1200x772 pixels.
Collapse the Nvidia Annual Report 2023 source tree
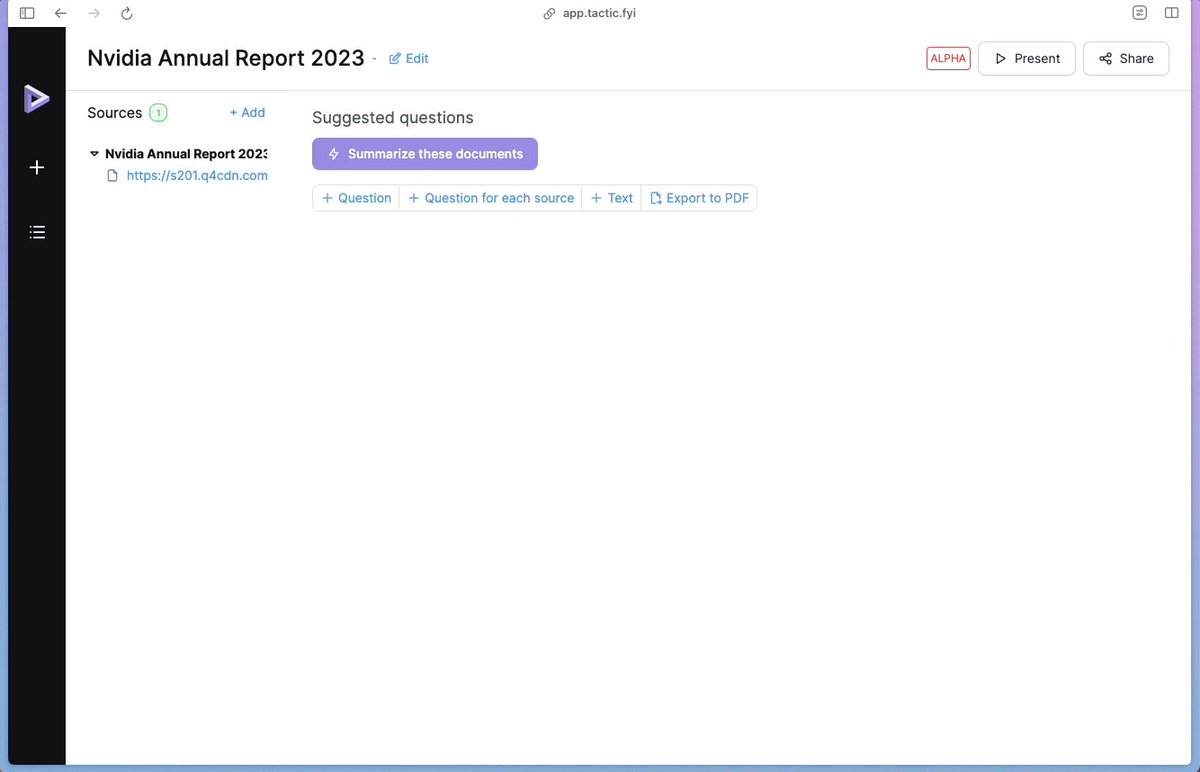click(x=94, y=154)
